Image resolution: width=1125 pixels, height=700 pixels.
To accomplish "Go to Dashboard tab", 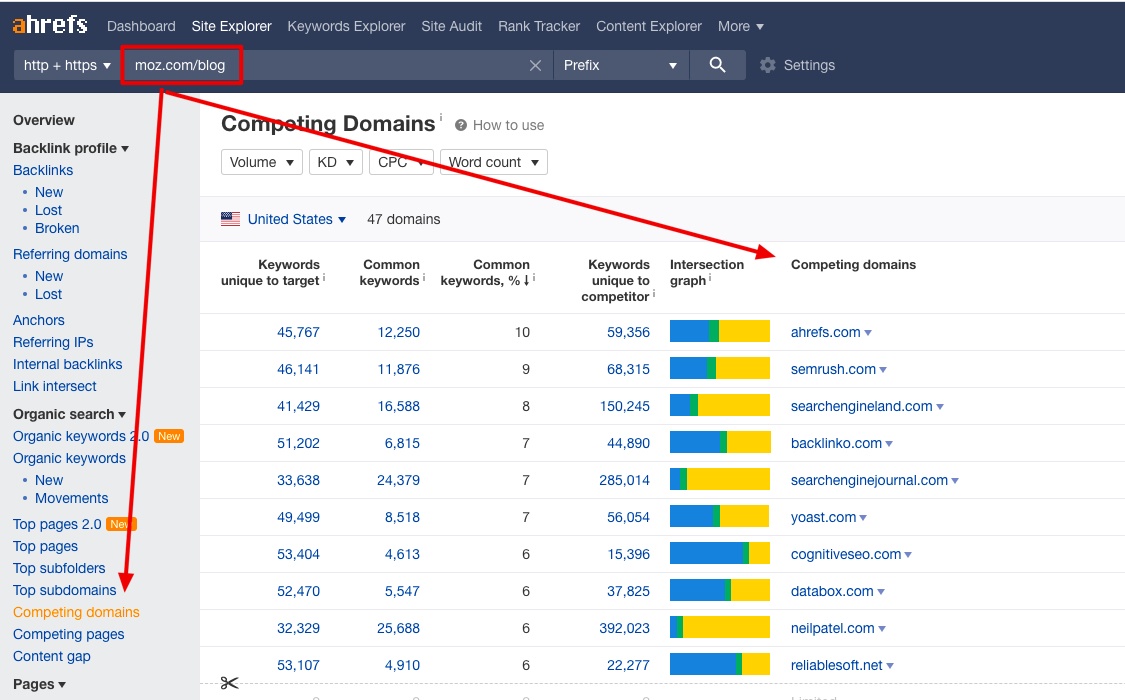I will [x=141, y=27].
